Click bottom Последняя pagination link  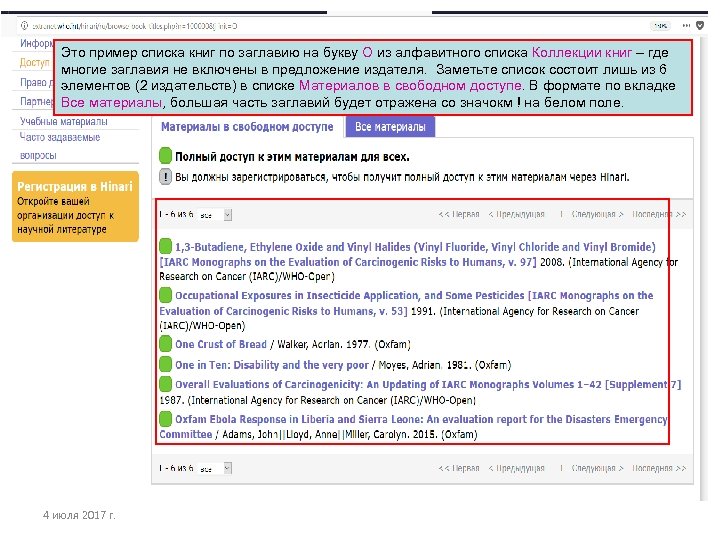click(659, 468)
